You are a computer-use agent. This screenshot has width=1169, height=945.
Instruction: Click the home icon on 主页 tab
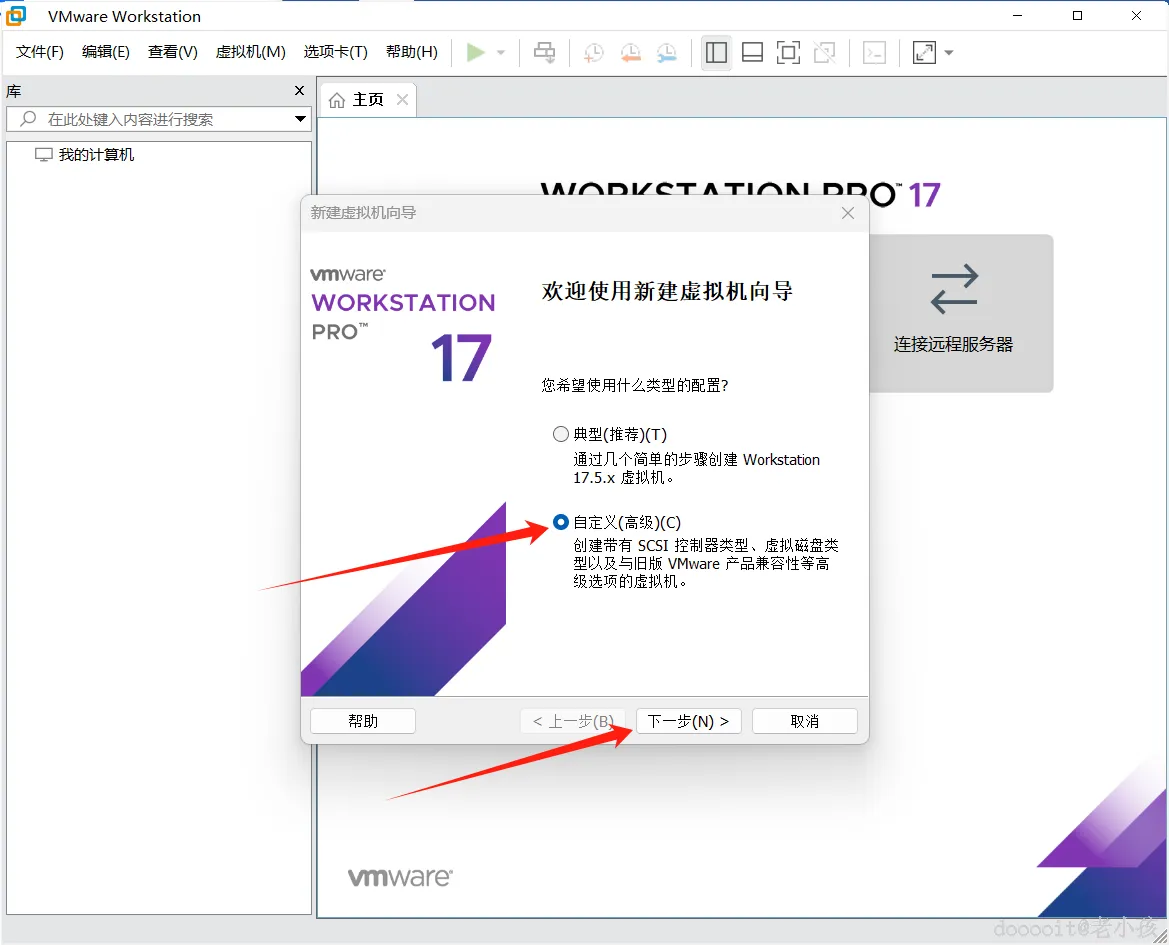pos(337,100)
